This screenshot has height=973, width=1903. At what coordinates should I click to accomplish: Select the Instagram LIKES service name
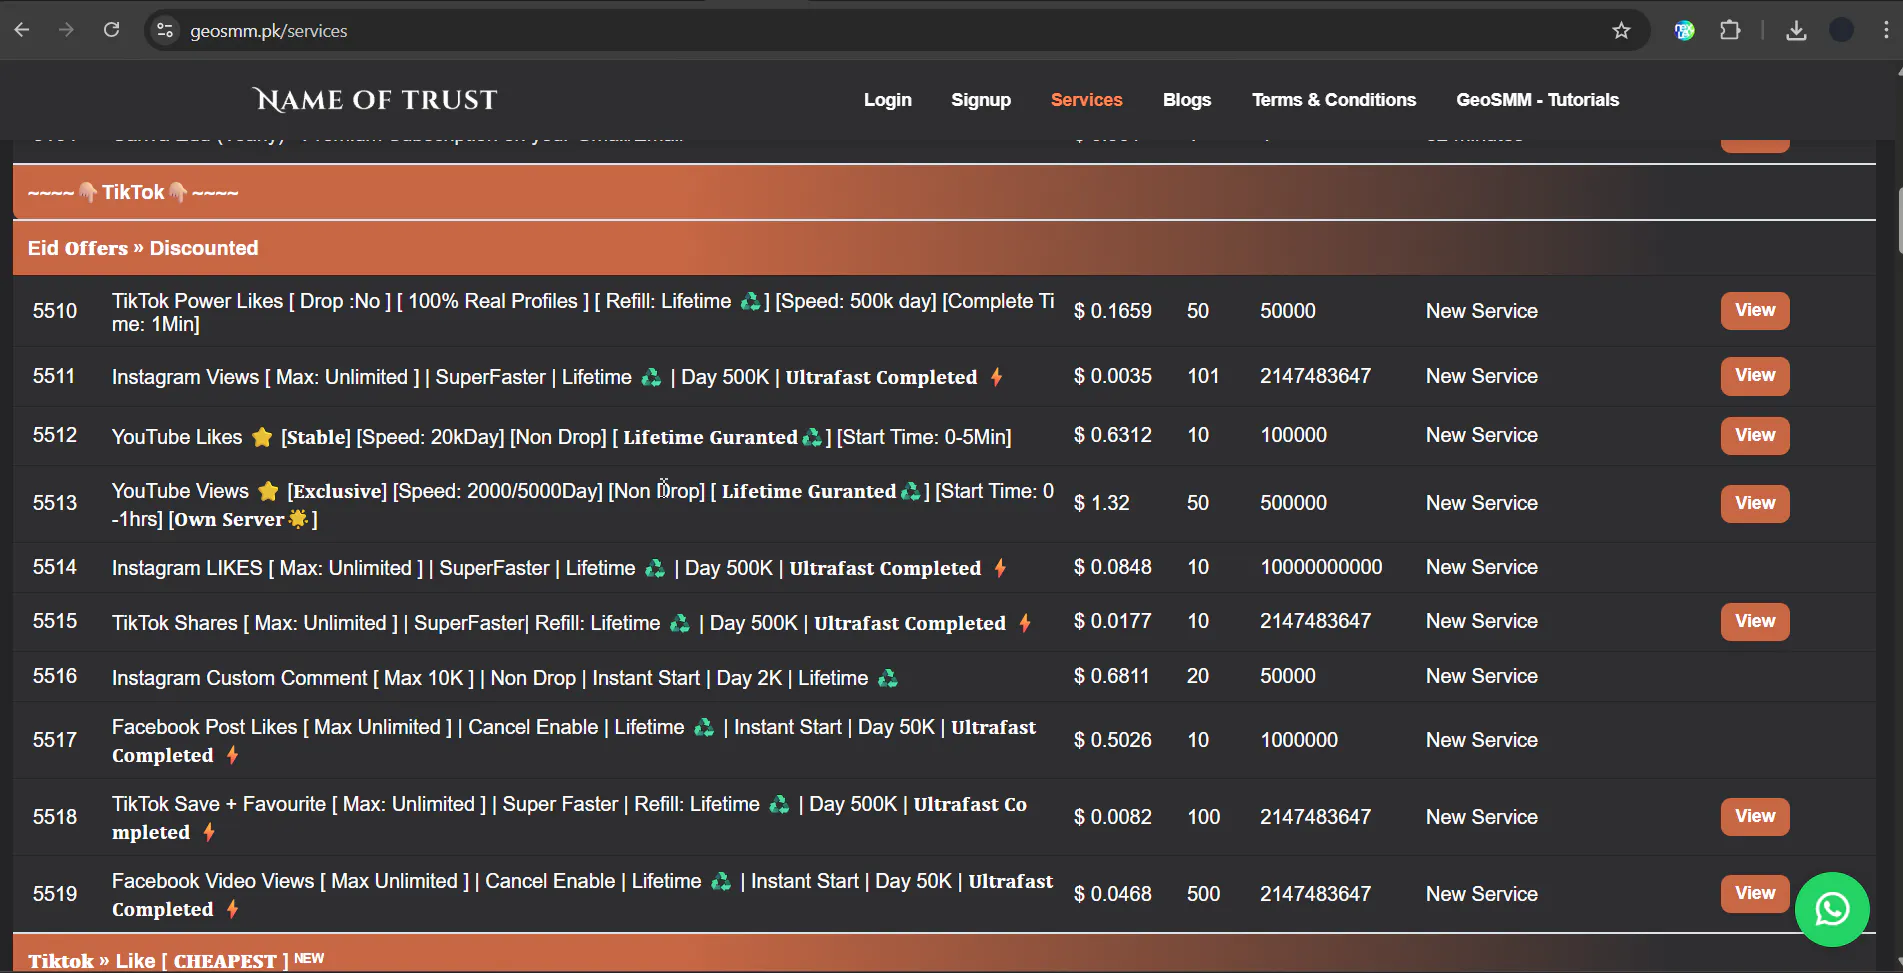click(x=560, y=568)
